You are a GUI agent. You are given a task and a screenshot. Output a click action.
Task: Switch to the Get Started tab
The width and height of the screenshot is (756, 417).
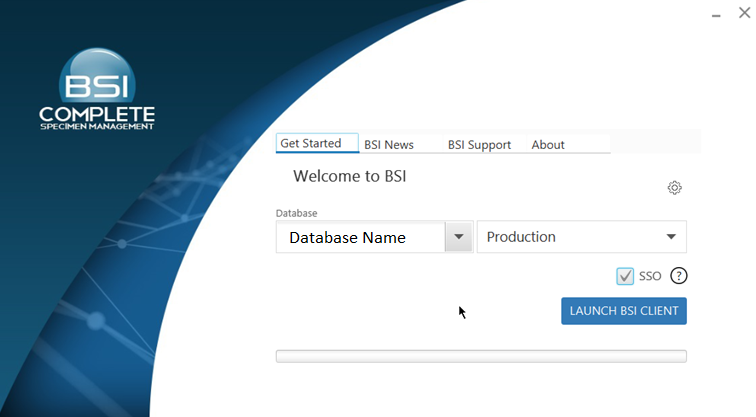pos(317,143)
